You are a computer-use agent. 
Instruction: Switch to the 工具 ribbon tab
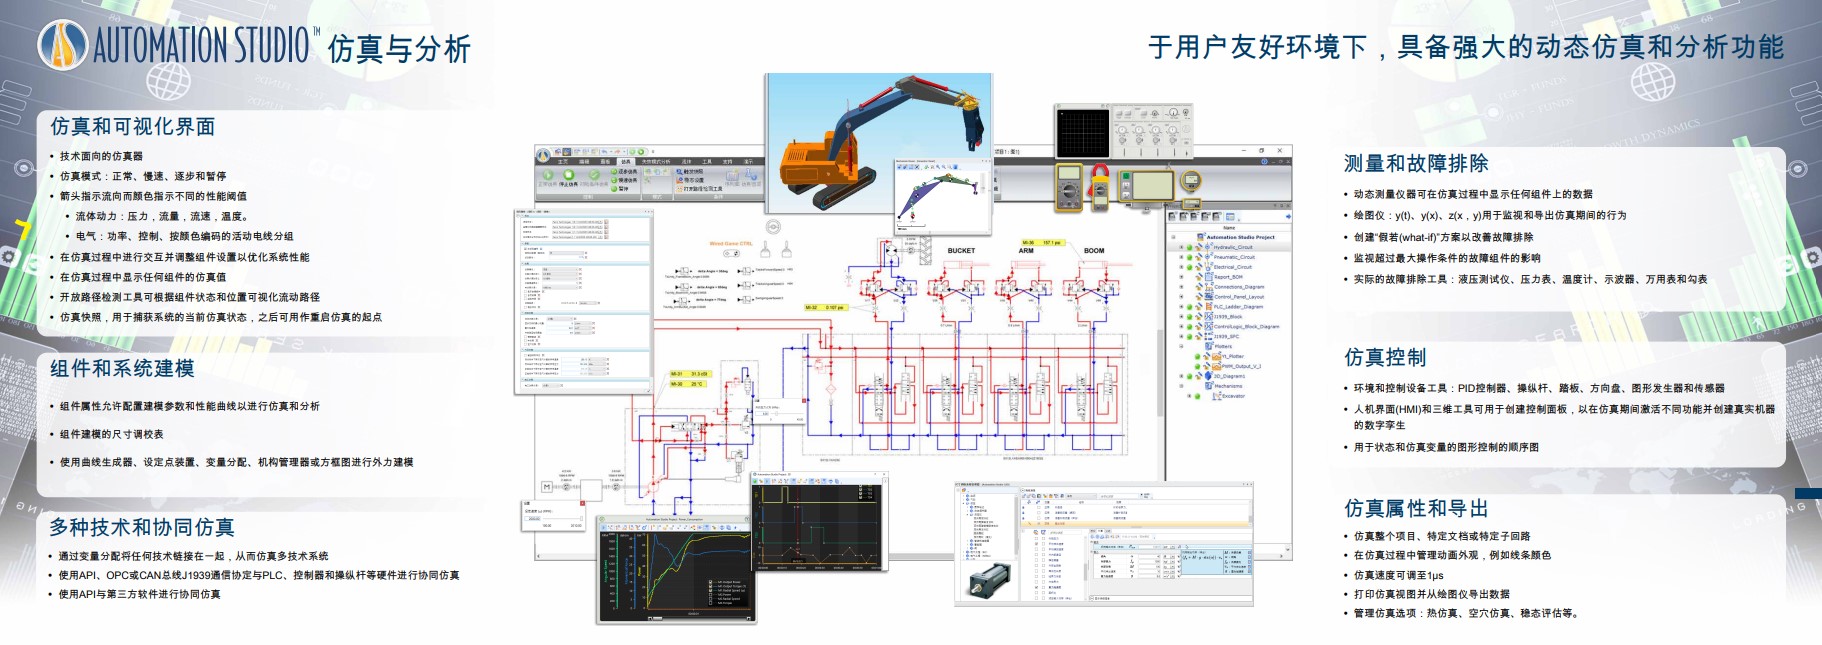pos(707,162)
